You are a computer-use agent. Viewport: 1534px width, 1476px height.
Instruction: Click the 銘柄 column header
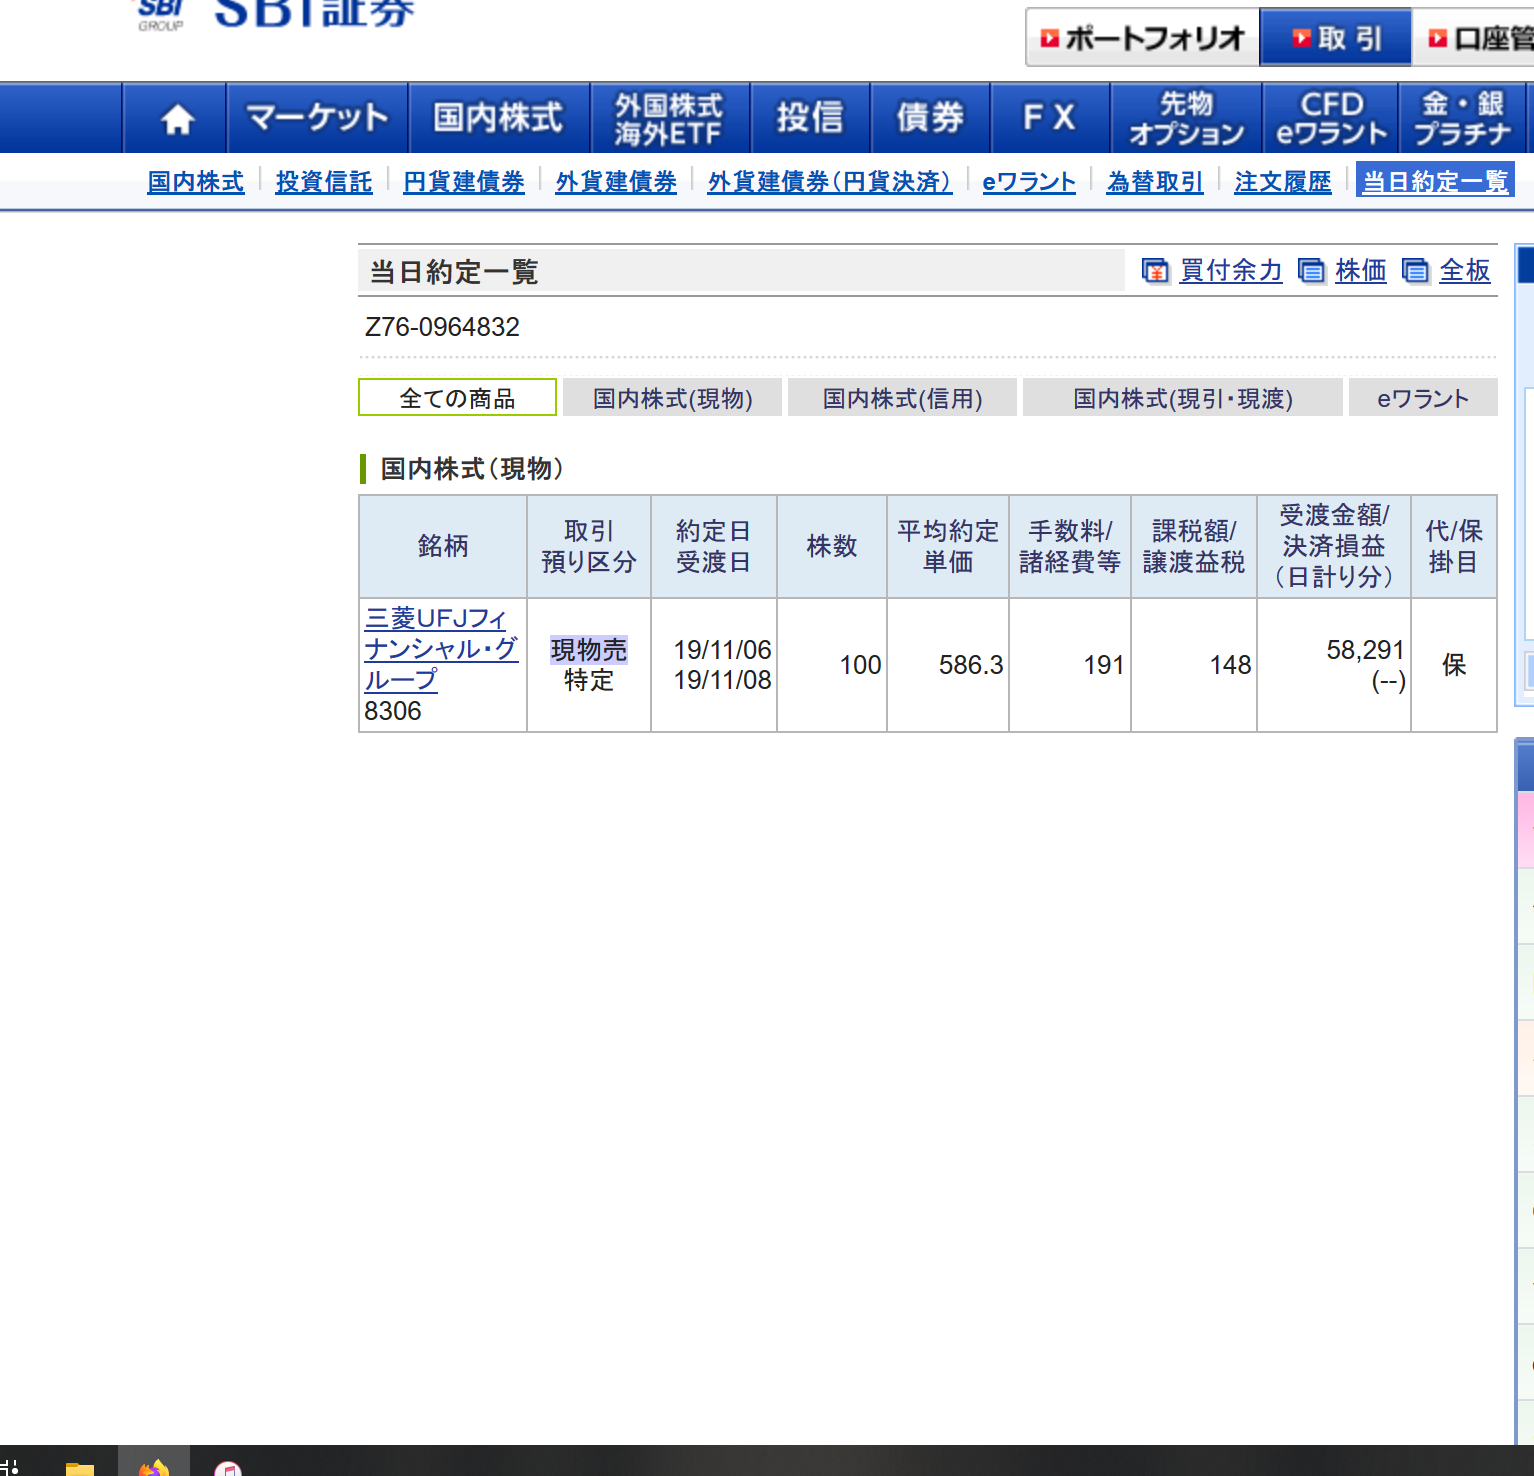(x=443, y=546)
